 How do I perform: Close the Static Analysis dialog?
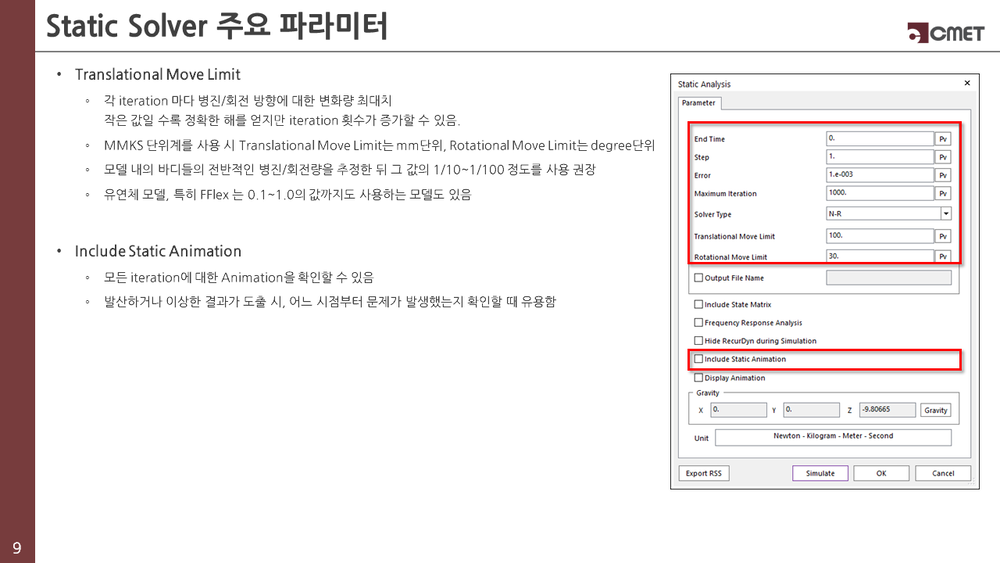(966, 84)
